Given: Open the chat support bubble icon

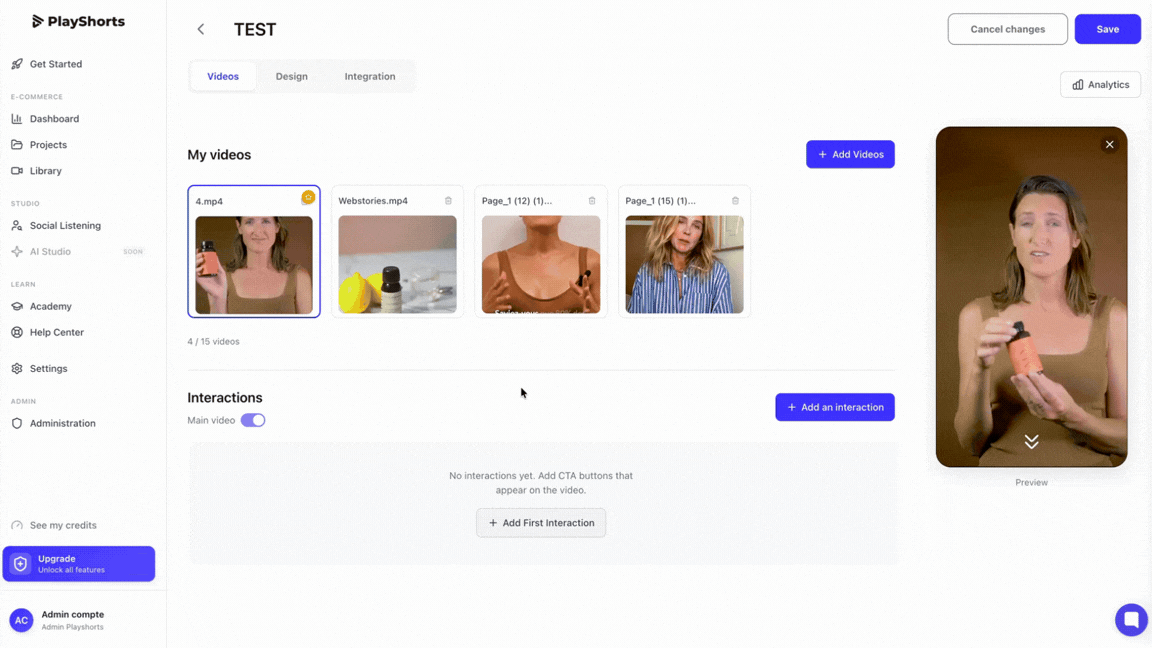Looking at the screenshot, I should coord(1131,619).
